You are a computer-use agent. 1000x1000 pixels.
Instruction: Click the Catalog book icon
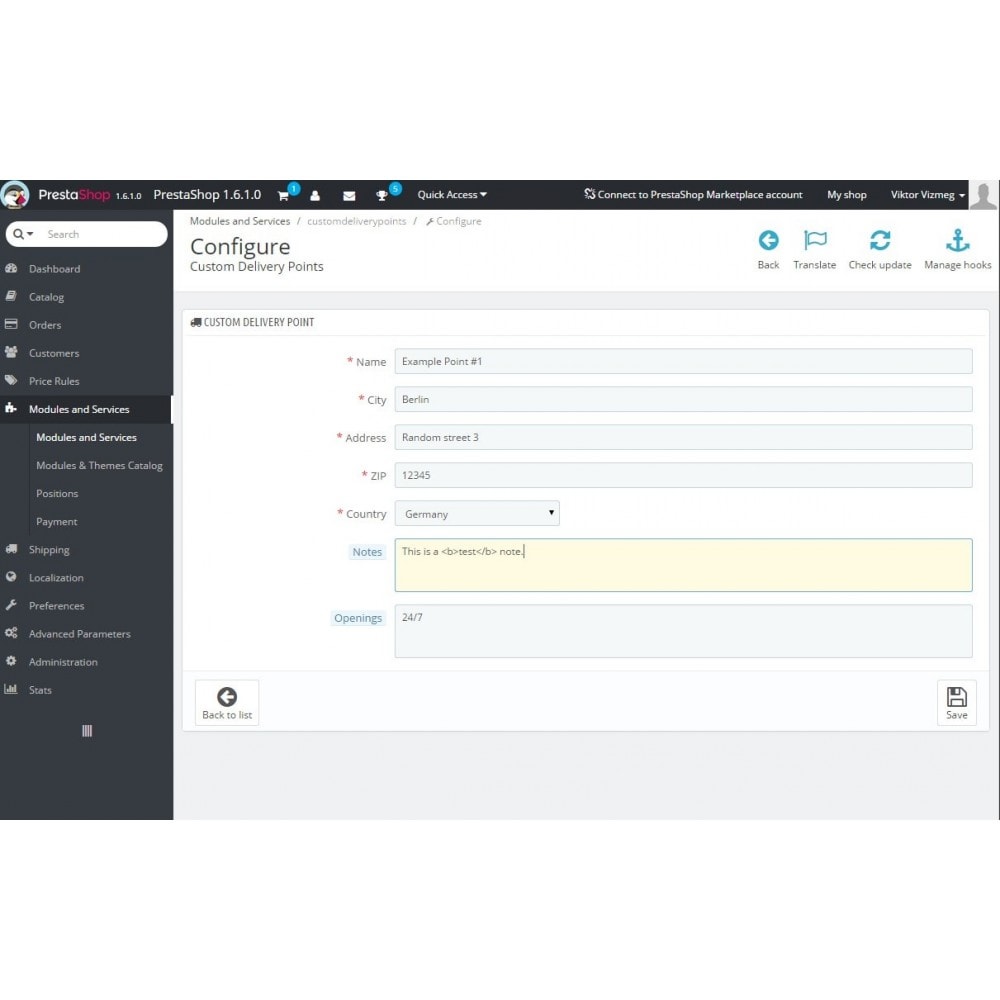[x=11, y=296]
